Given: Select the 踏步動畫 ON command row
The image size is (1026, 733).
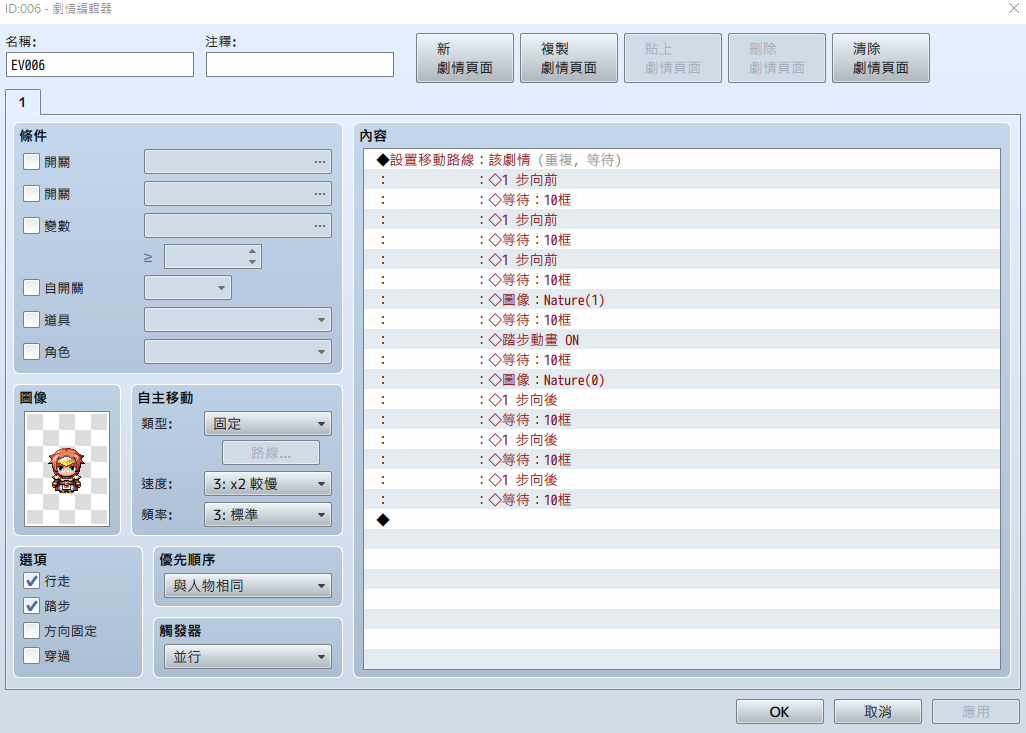Looking at the screenshot, I should (682, 340).
